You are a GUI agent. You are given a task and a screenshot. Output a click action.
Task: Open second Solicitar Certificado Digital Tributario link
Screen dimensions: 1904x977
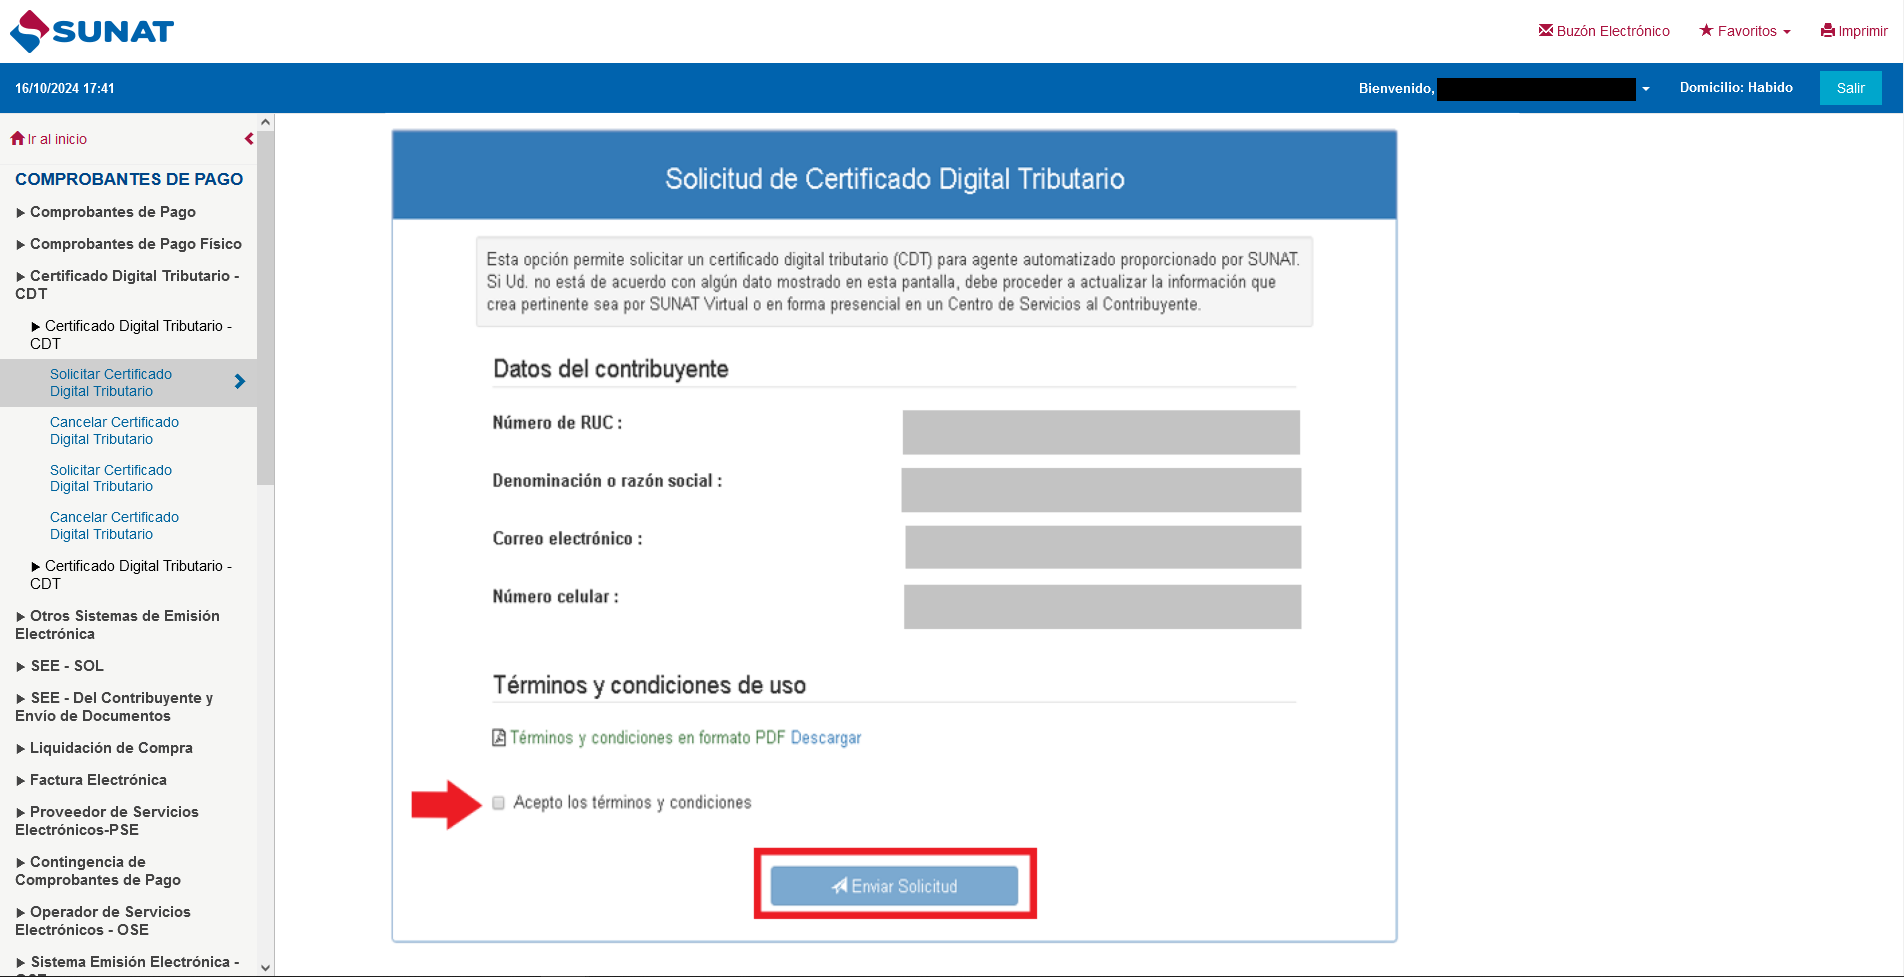pyautogui.click(x=111, y=478)
